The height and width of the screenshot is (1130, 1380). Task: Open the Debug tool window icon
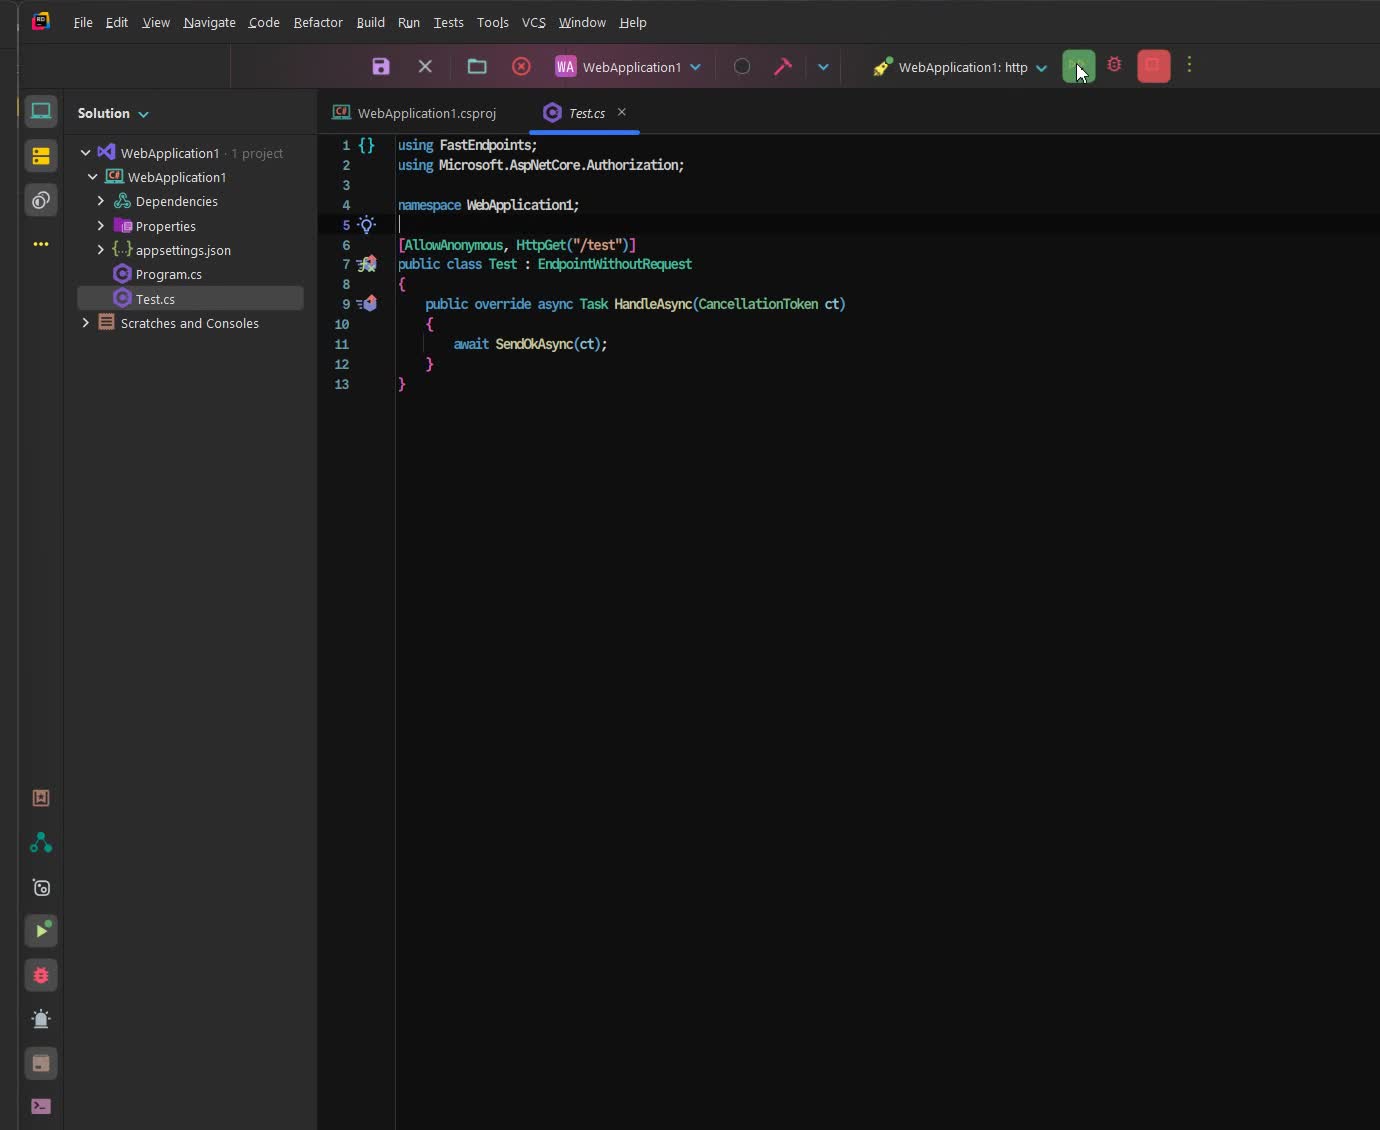click(41, 975)
